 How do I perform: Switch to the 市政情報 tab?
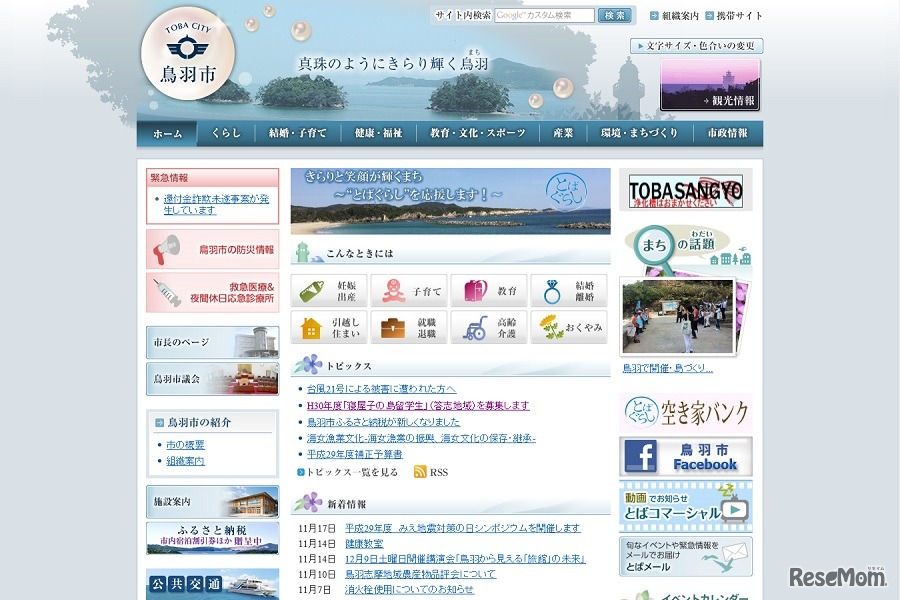pyautogui.click(x=730, y=131)
